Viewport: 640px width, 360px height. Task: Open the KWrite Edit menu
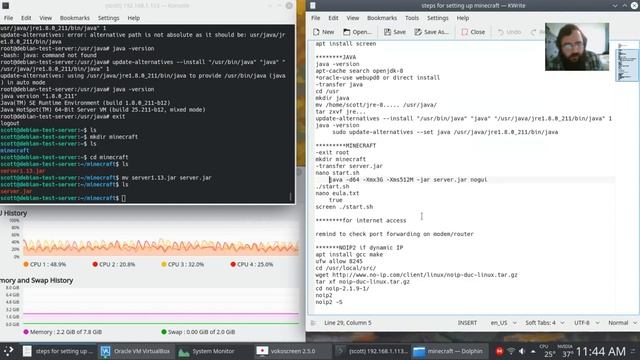pyautogui.click(x=333, y=18)
